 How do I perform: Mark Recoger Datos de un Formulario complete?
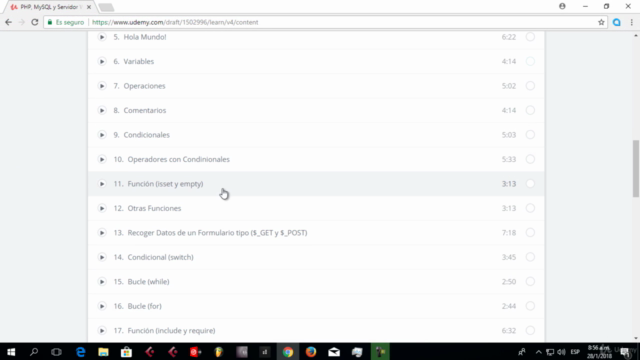[530, 233]
